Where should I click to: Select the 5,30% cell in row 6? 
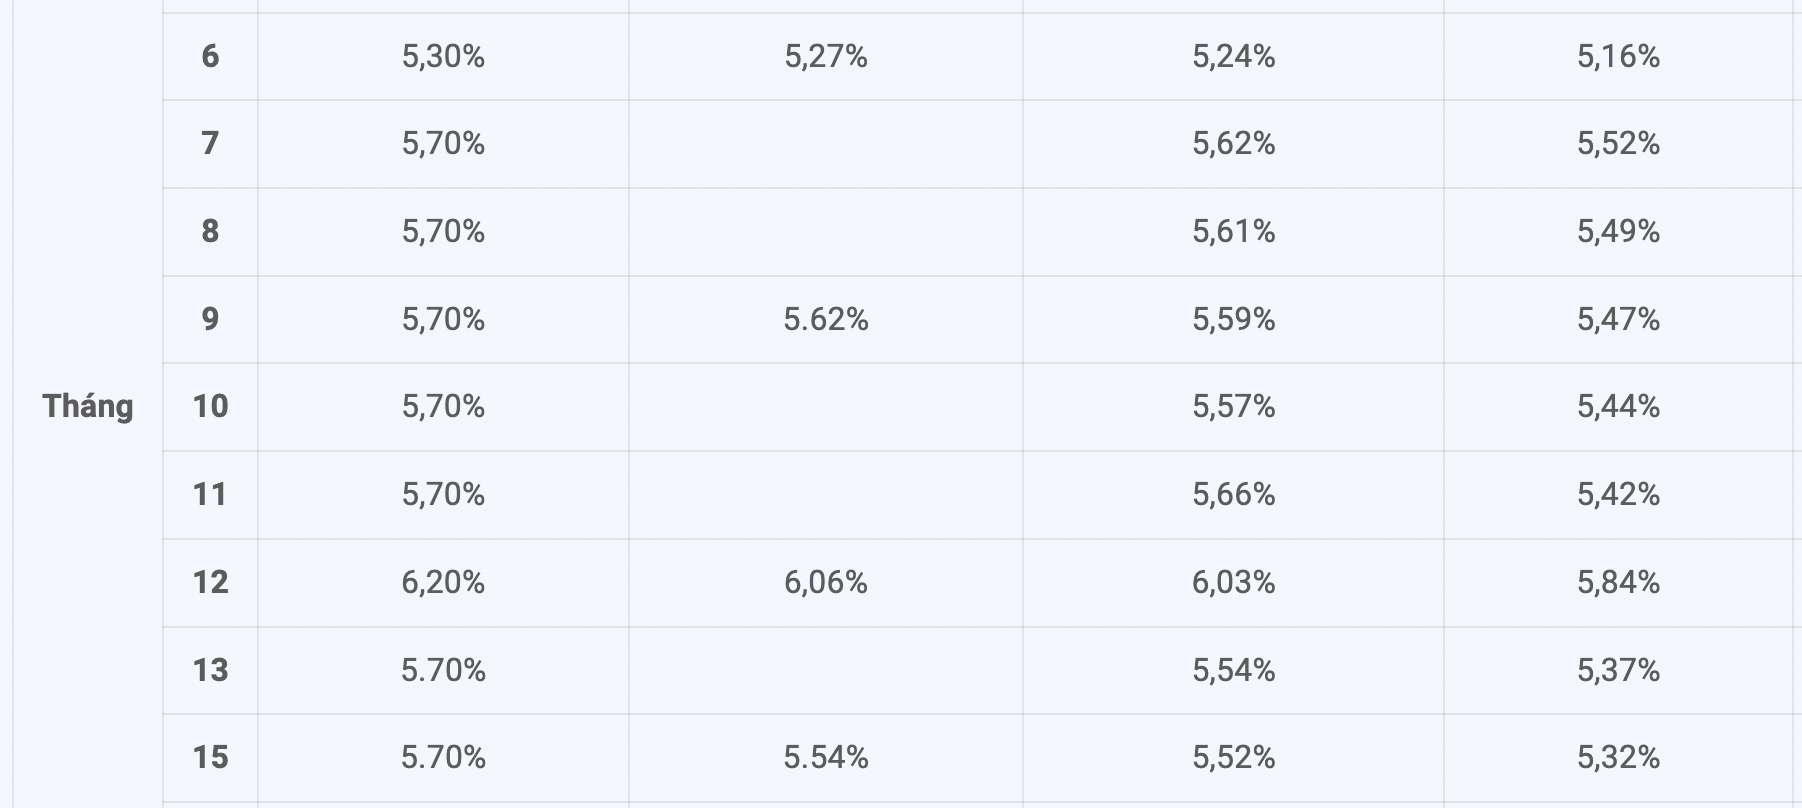point(443,56)
